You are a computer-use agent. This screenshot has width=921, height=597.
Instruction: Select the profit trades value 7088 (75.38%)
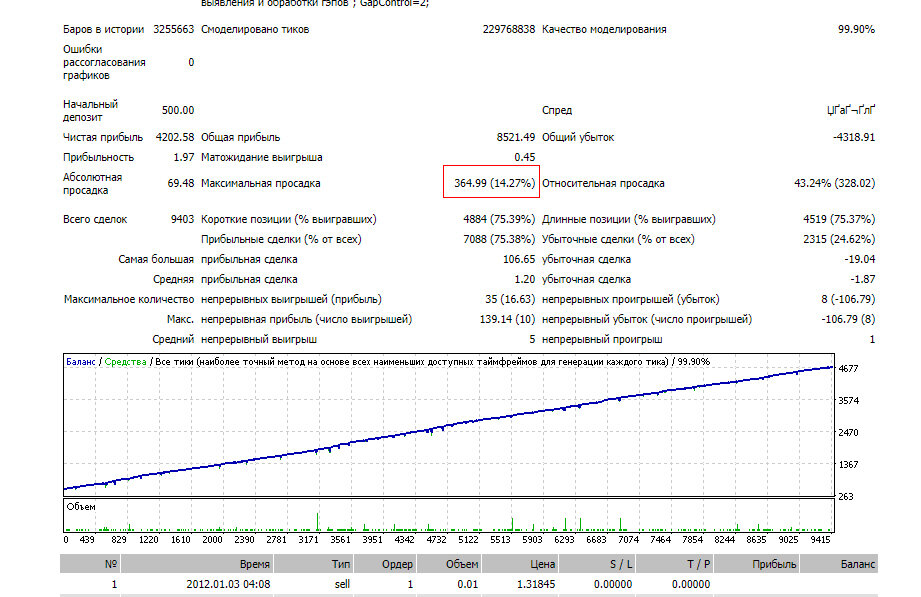499,240
